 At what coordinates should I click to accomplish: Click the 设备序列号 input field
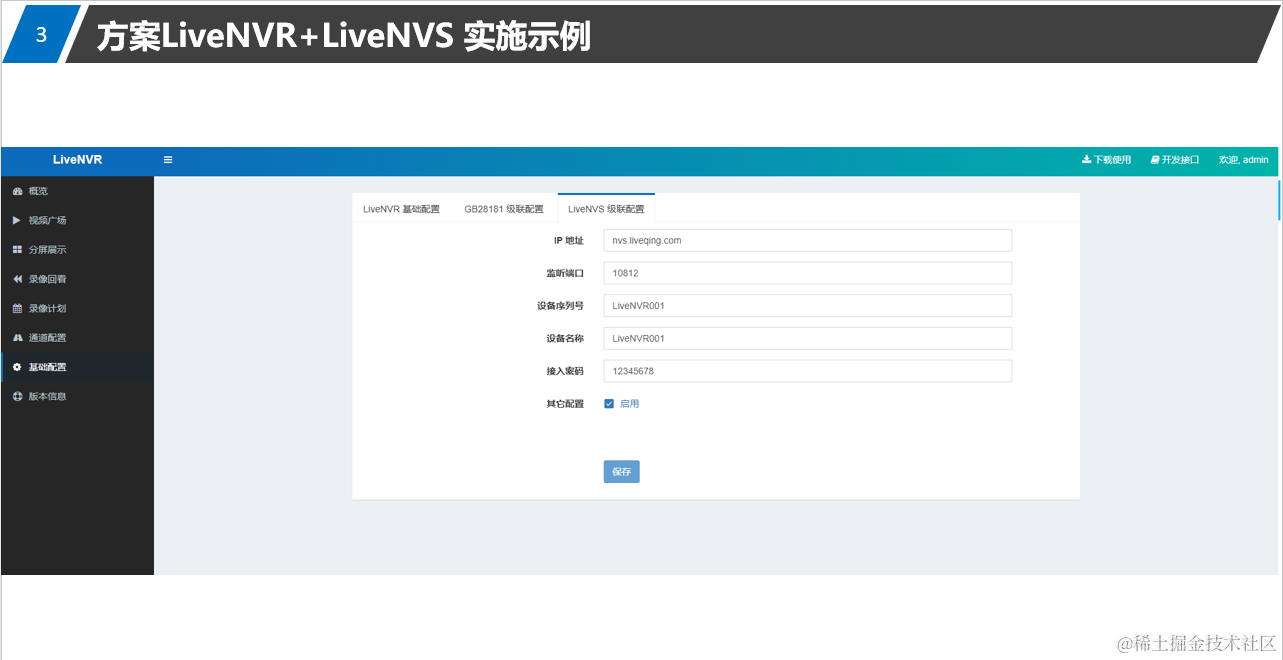click(808, 305)
